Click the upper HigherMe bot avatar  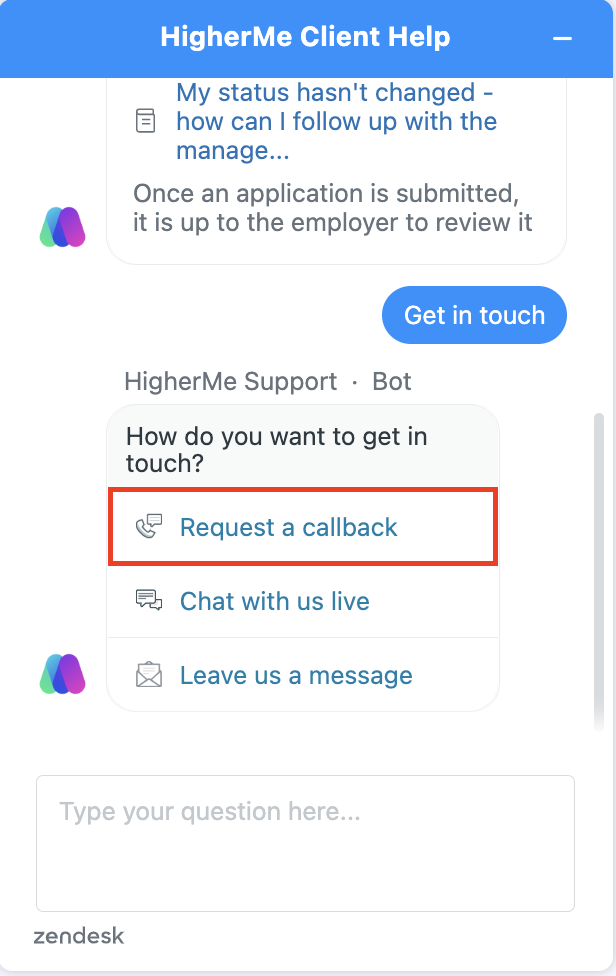63,227
